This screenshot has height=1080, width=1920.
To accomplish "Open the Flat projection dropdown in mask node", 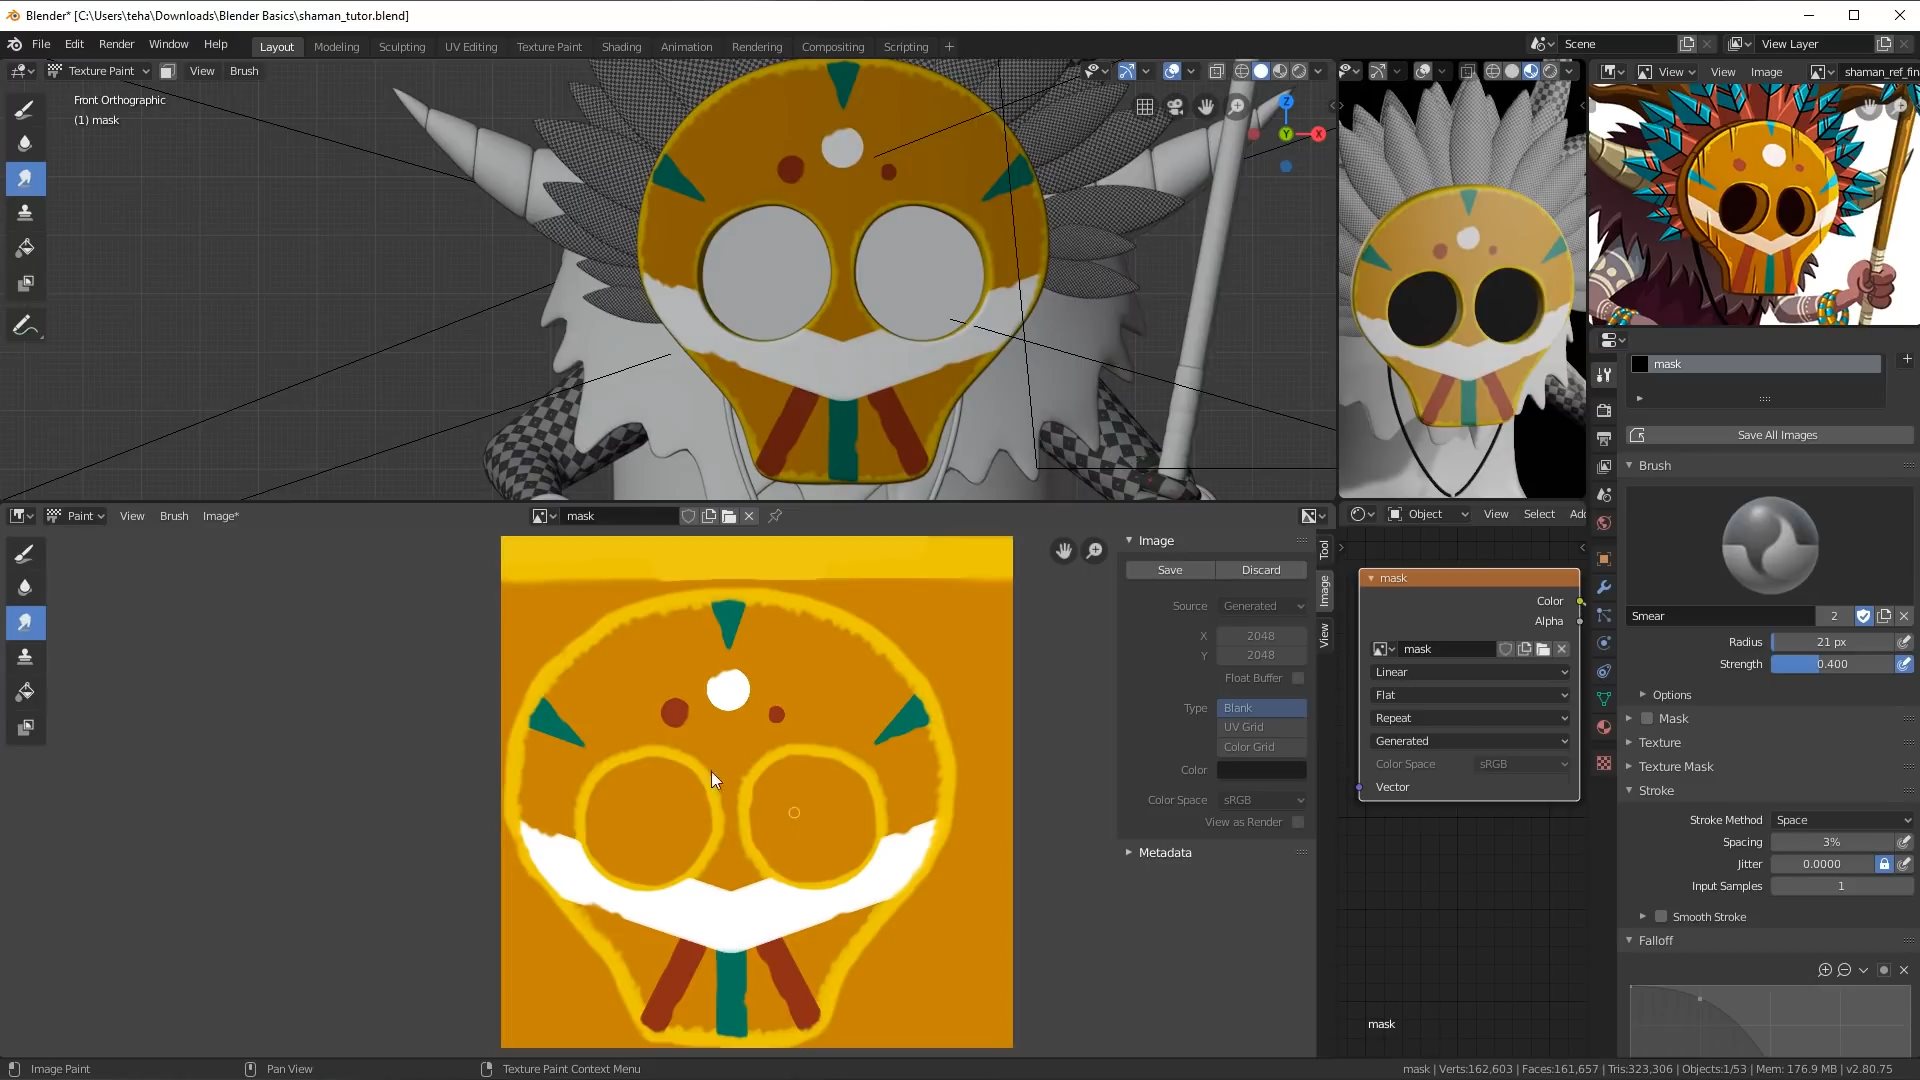I will click(x=1470, y=695).
